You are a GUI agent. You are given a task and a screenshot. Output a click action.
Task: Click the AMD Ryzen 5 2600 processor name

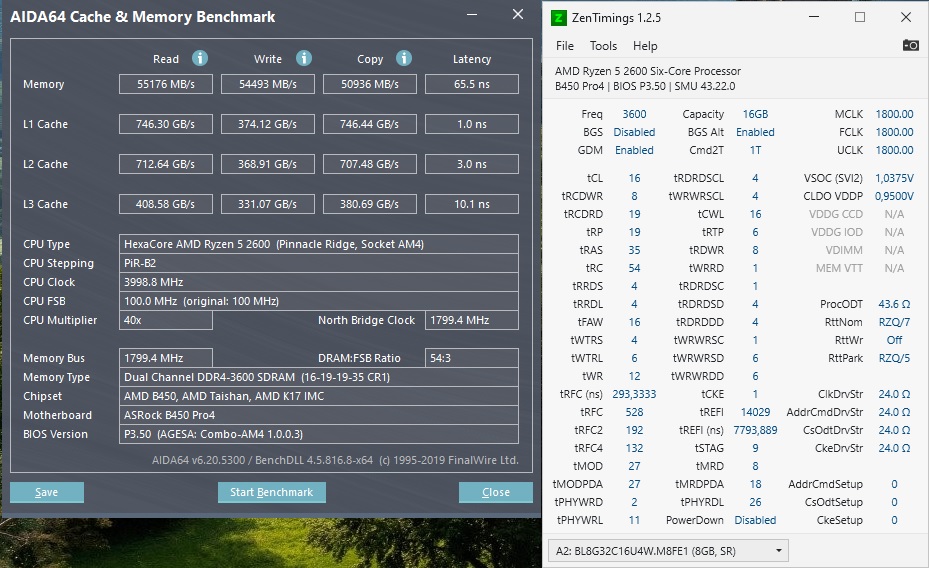pos(648,71)
